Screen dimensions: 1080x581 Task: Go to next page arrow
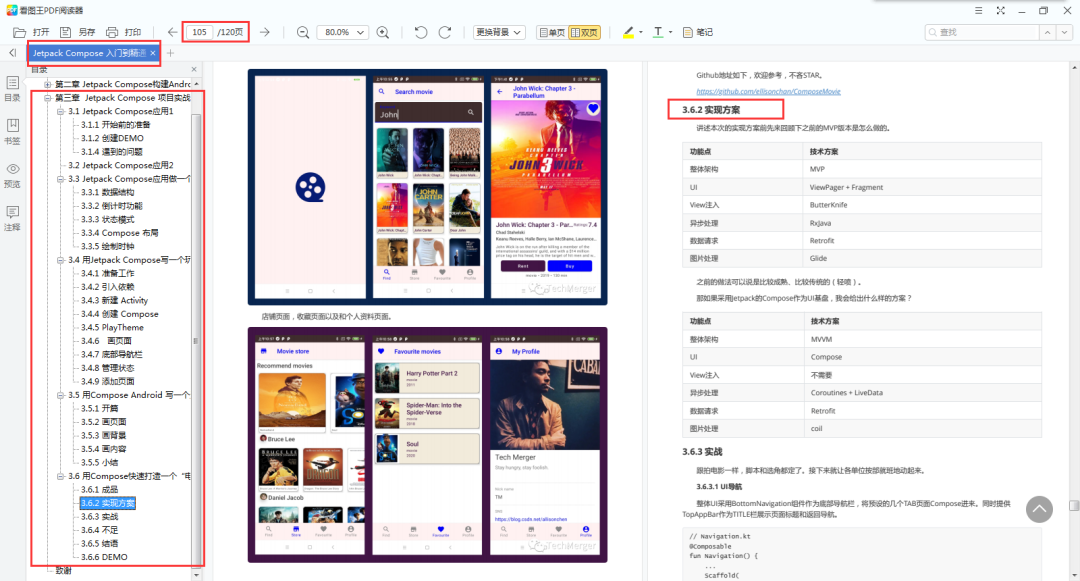[x=264, y=32]
